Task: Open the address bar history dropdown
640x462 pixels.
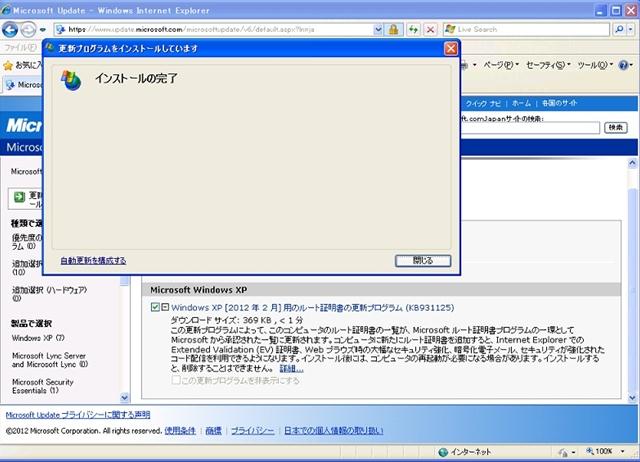Action: (x=378, y=29)
